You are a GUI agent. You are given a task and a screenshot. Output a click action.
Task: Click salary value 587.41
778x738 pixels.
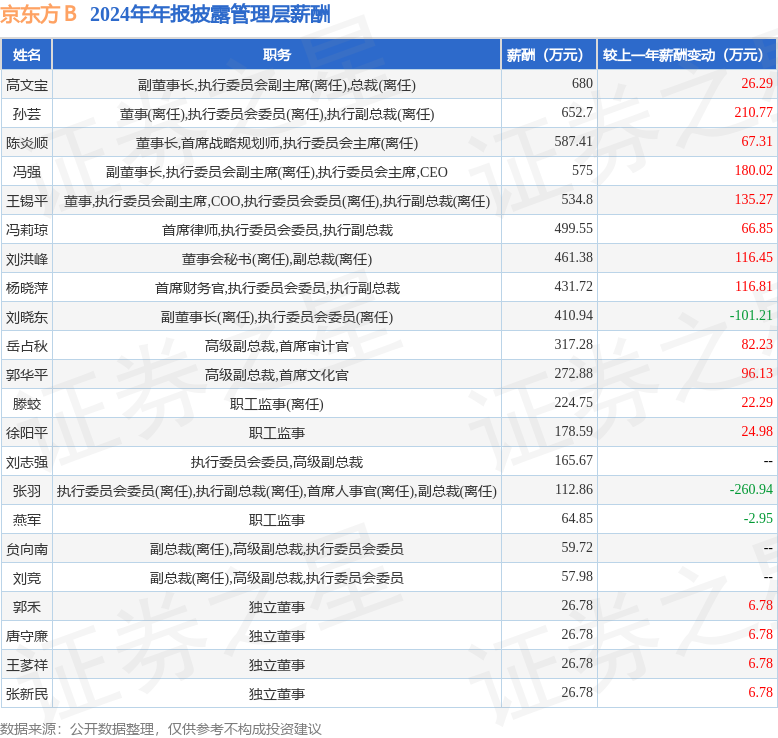coord(573,141)
